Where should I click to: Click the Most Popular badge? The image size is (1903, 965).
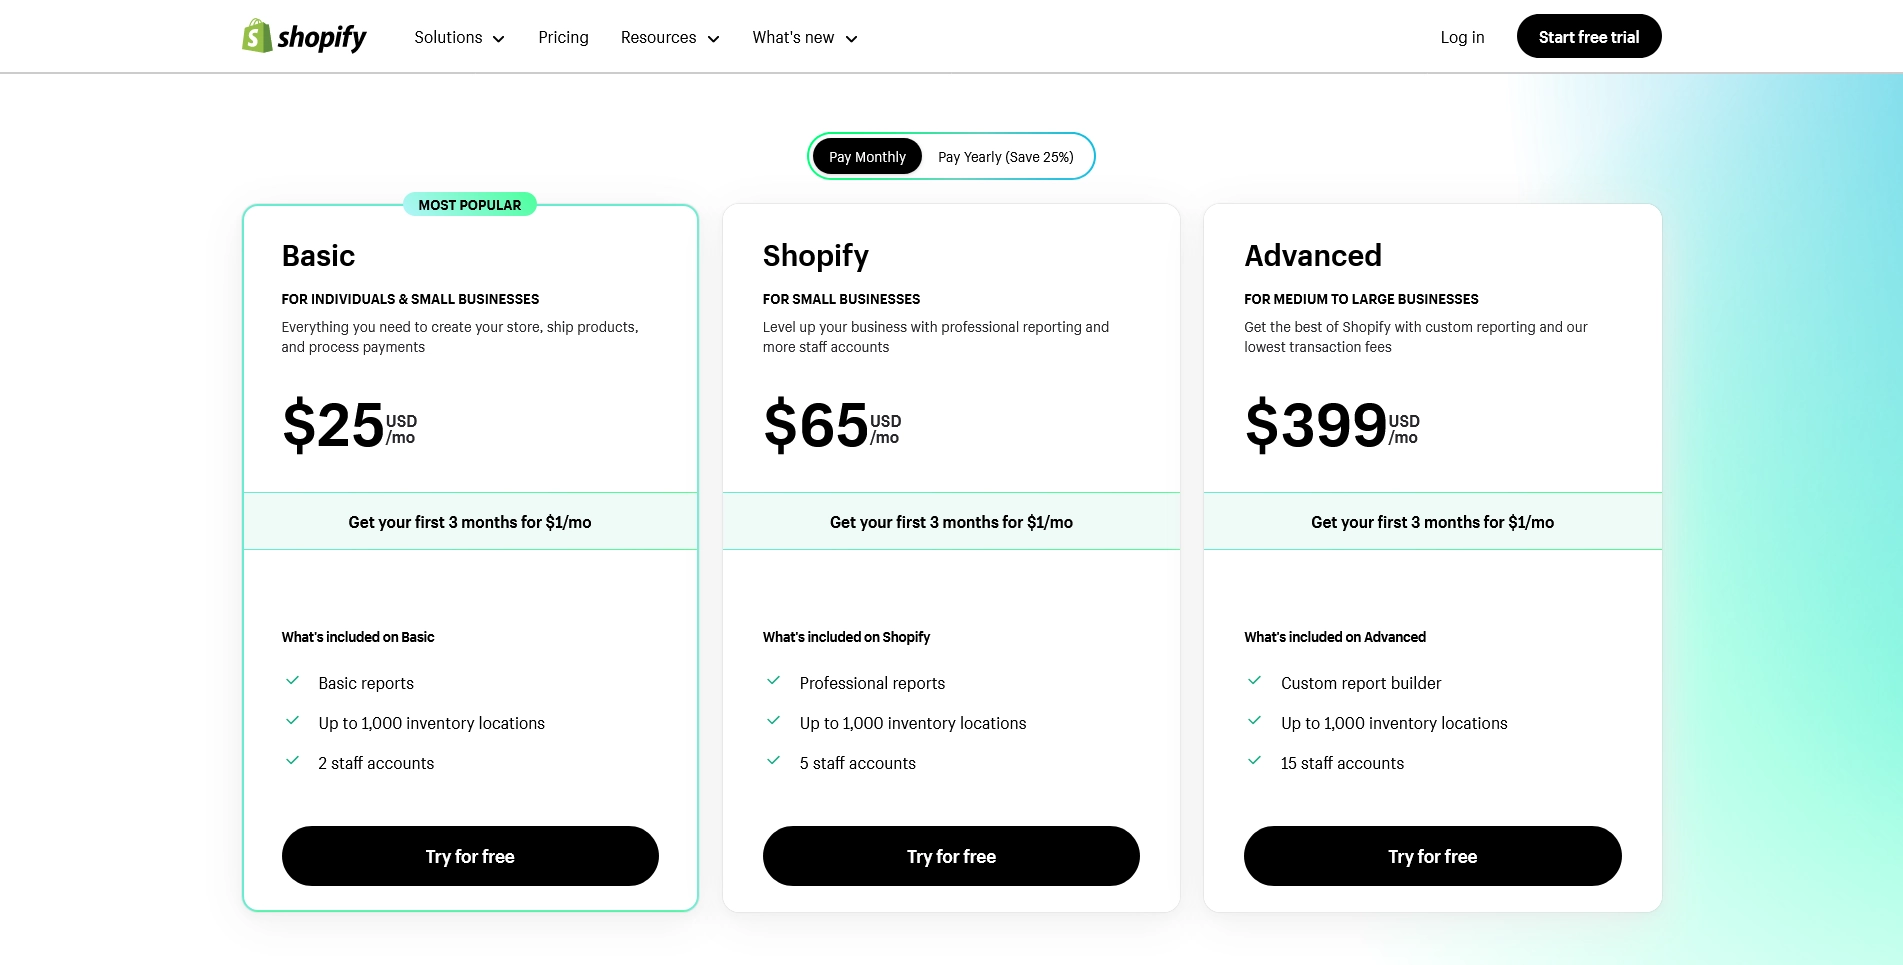coord(470,205)
